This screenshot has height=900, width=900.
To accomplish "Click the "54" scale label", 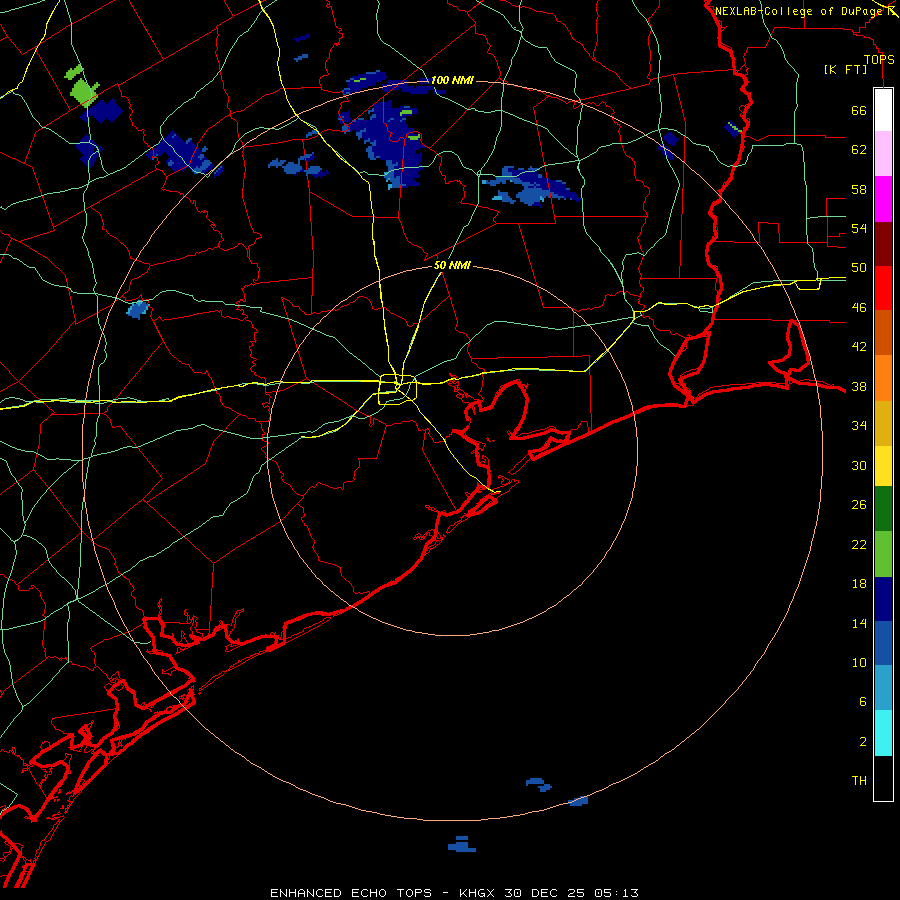I will click(859, 228).
